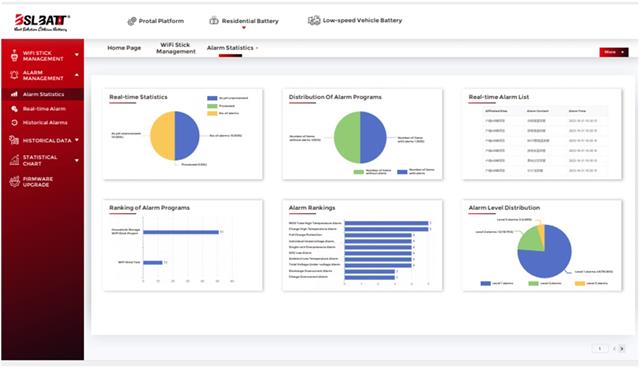Expand the Historical Data dropdown arrow
The image size is (640, 368).
coord(77,140)
